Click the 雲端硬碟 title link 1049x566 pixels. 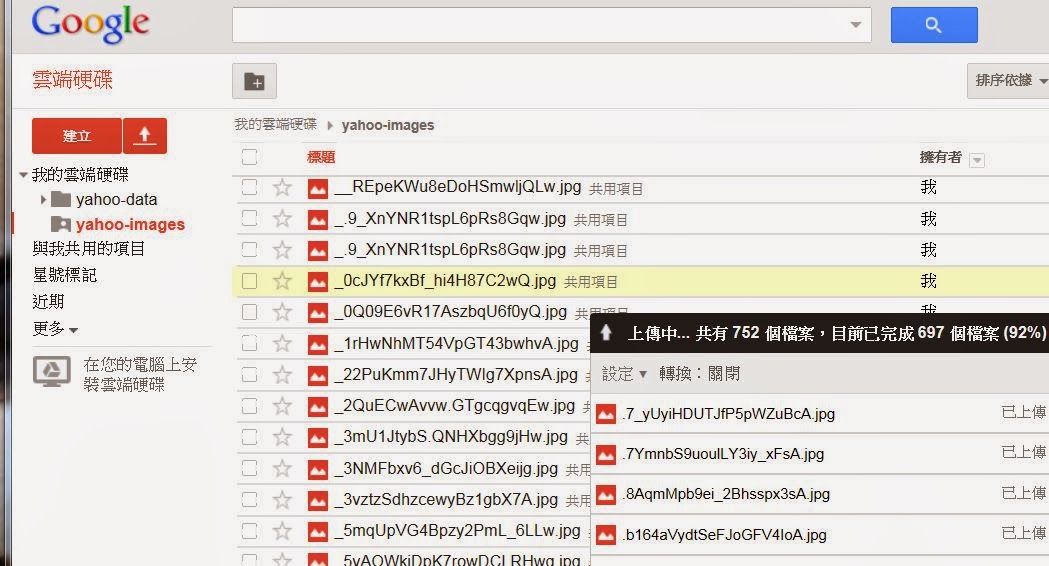pos(72,80)
